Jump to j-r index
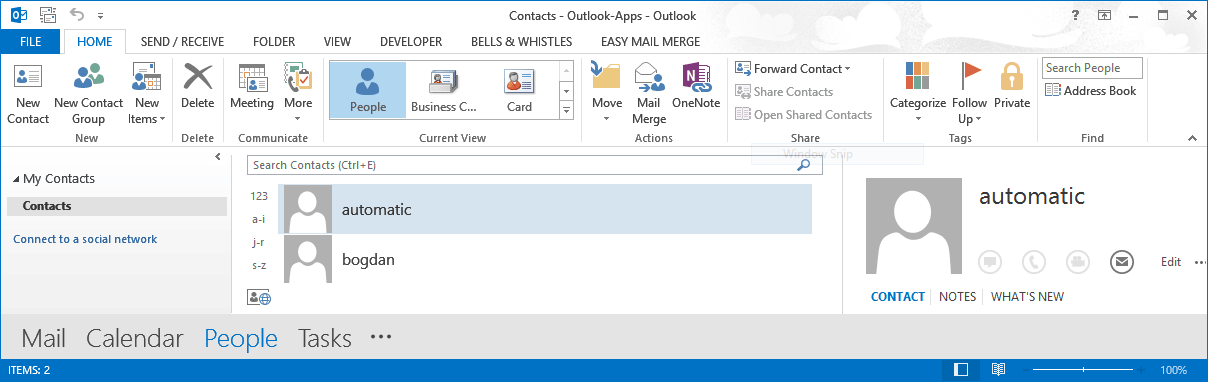Screen dimensions: 1208x382 pyautogui.click(x=258, y=242)
